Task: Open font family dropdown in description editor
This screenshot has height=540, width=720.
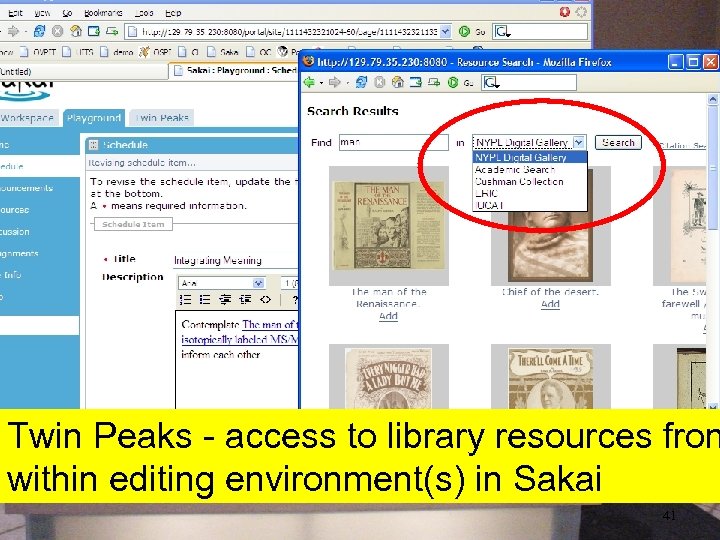Action: (259, 283)
